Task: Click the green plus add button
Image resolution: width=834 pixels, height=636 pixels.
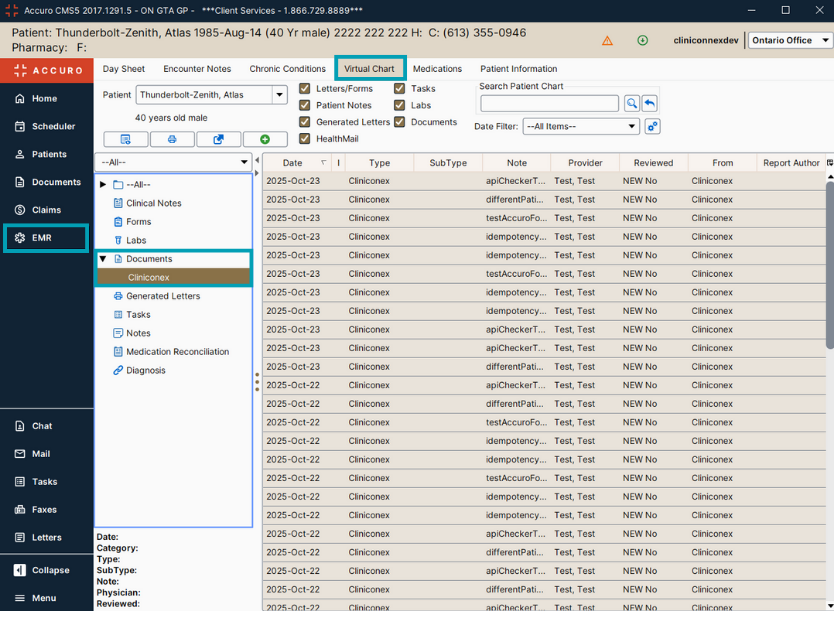Action: click(x=264, y=139)
